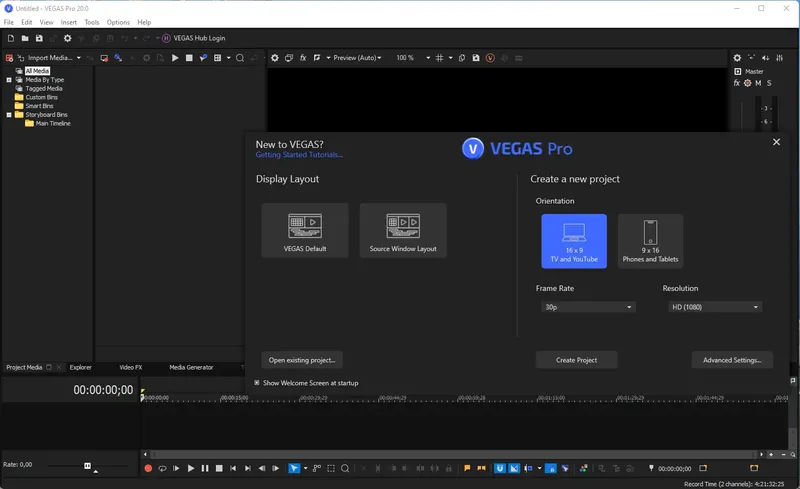Solo the Master bus
800x489 pixels.
(x=769, y=83)
